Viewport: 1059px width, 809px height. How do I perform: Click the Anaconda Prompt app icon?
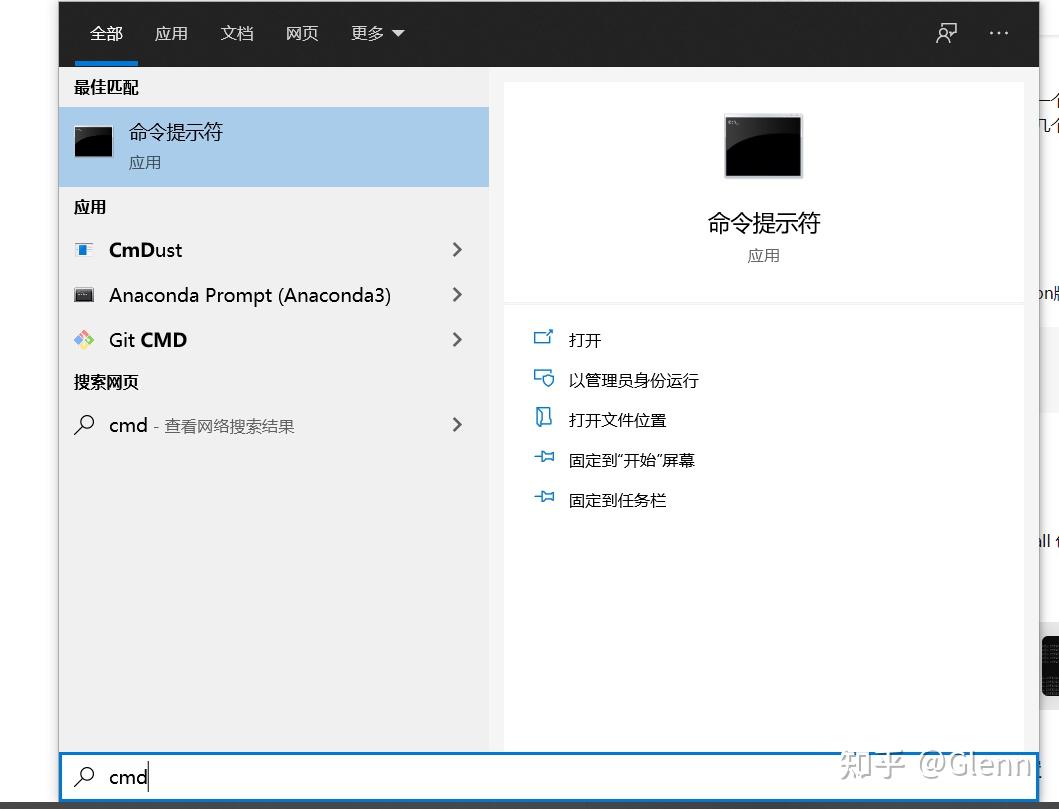click(84, 295)
